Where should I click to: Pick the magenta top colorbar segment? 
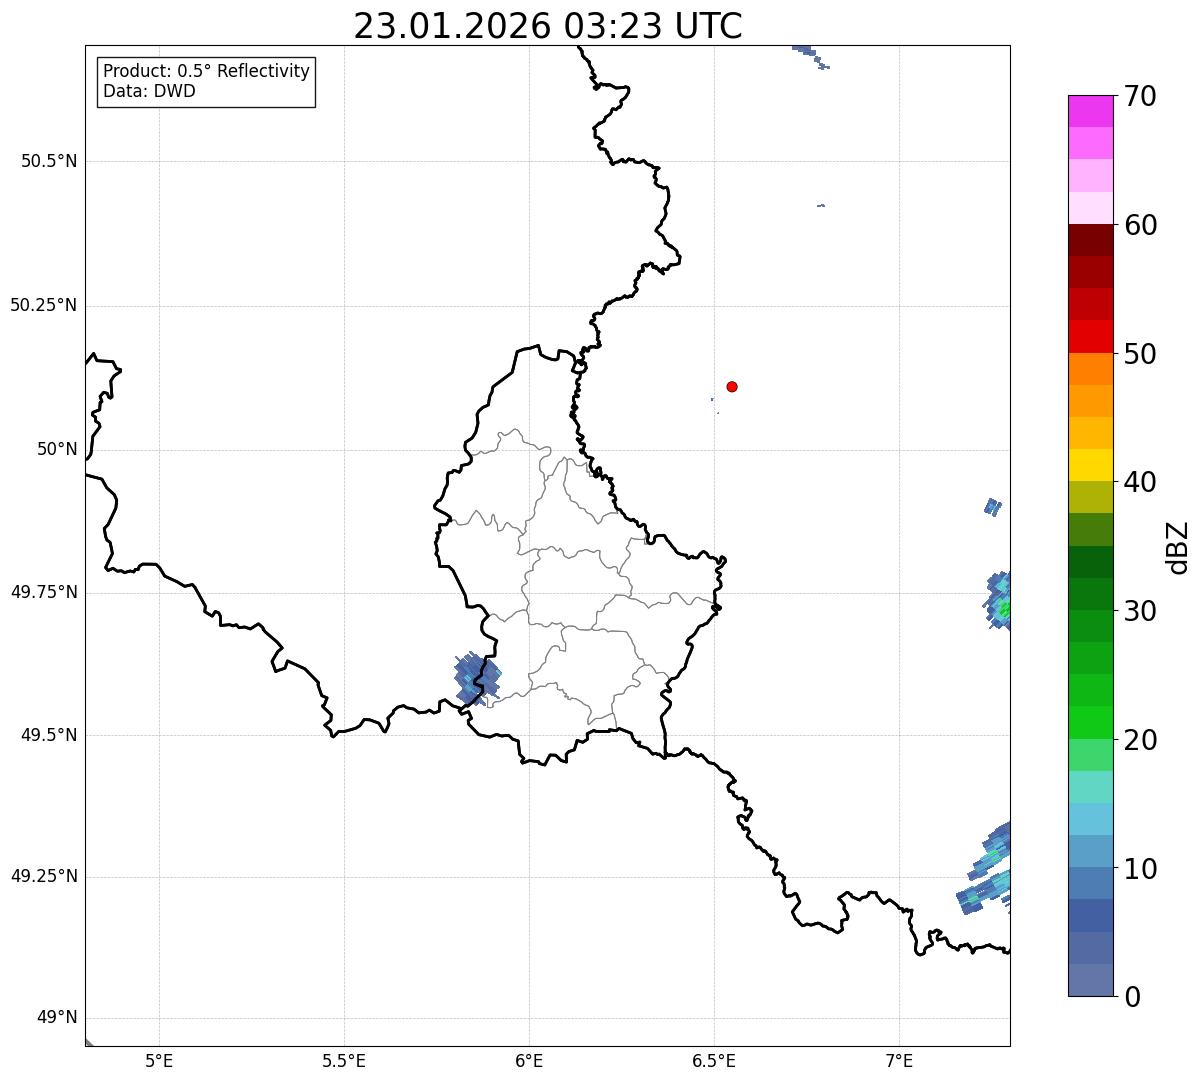pos(1090,111)
